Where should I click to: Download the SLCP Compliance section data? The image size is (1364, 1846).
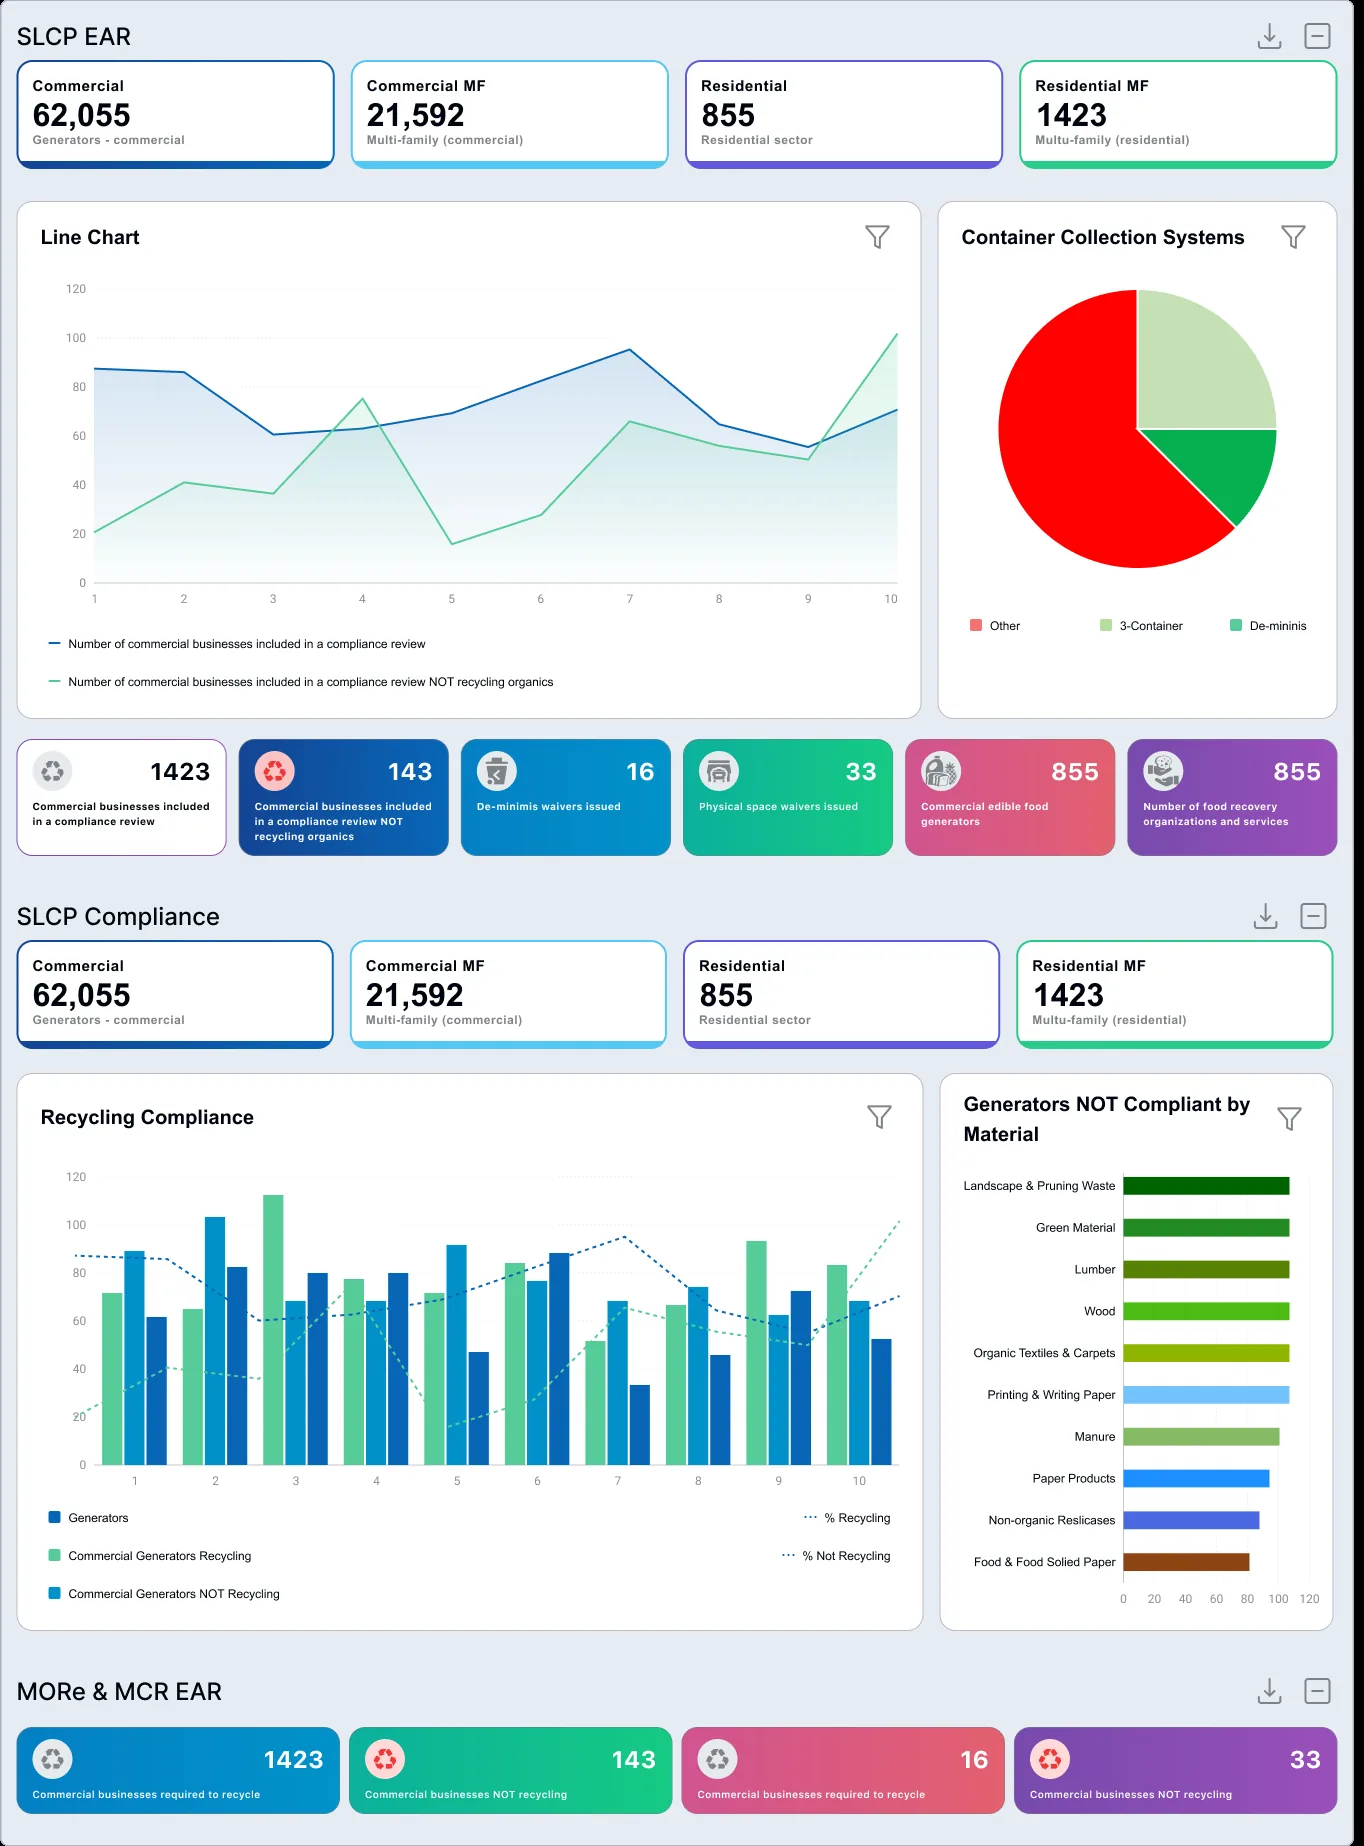click(x=1265, y=916)
